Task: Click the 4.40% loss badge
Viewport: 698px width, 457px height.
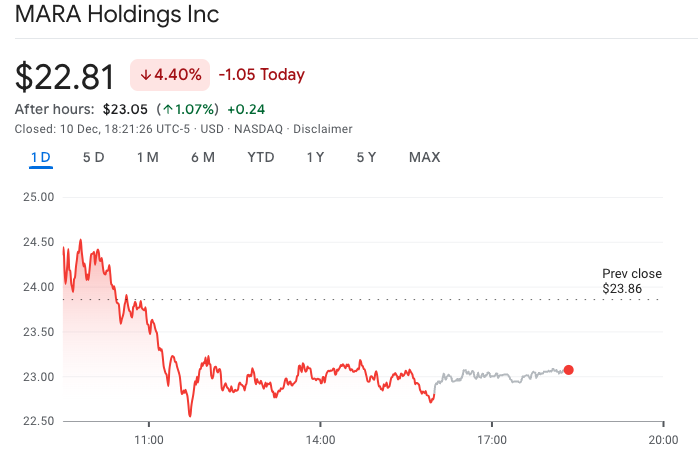Action: coord(170,75)
